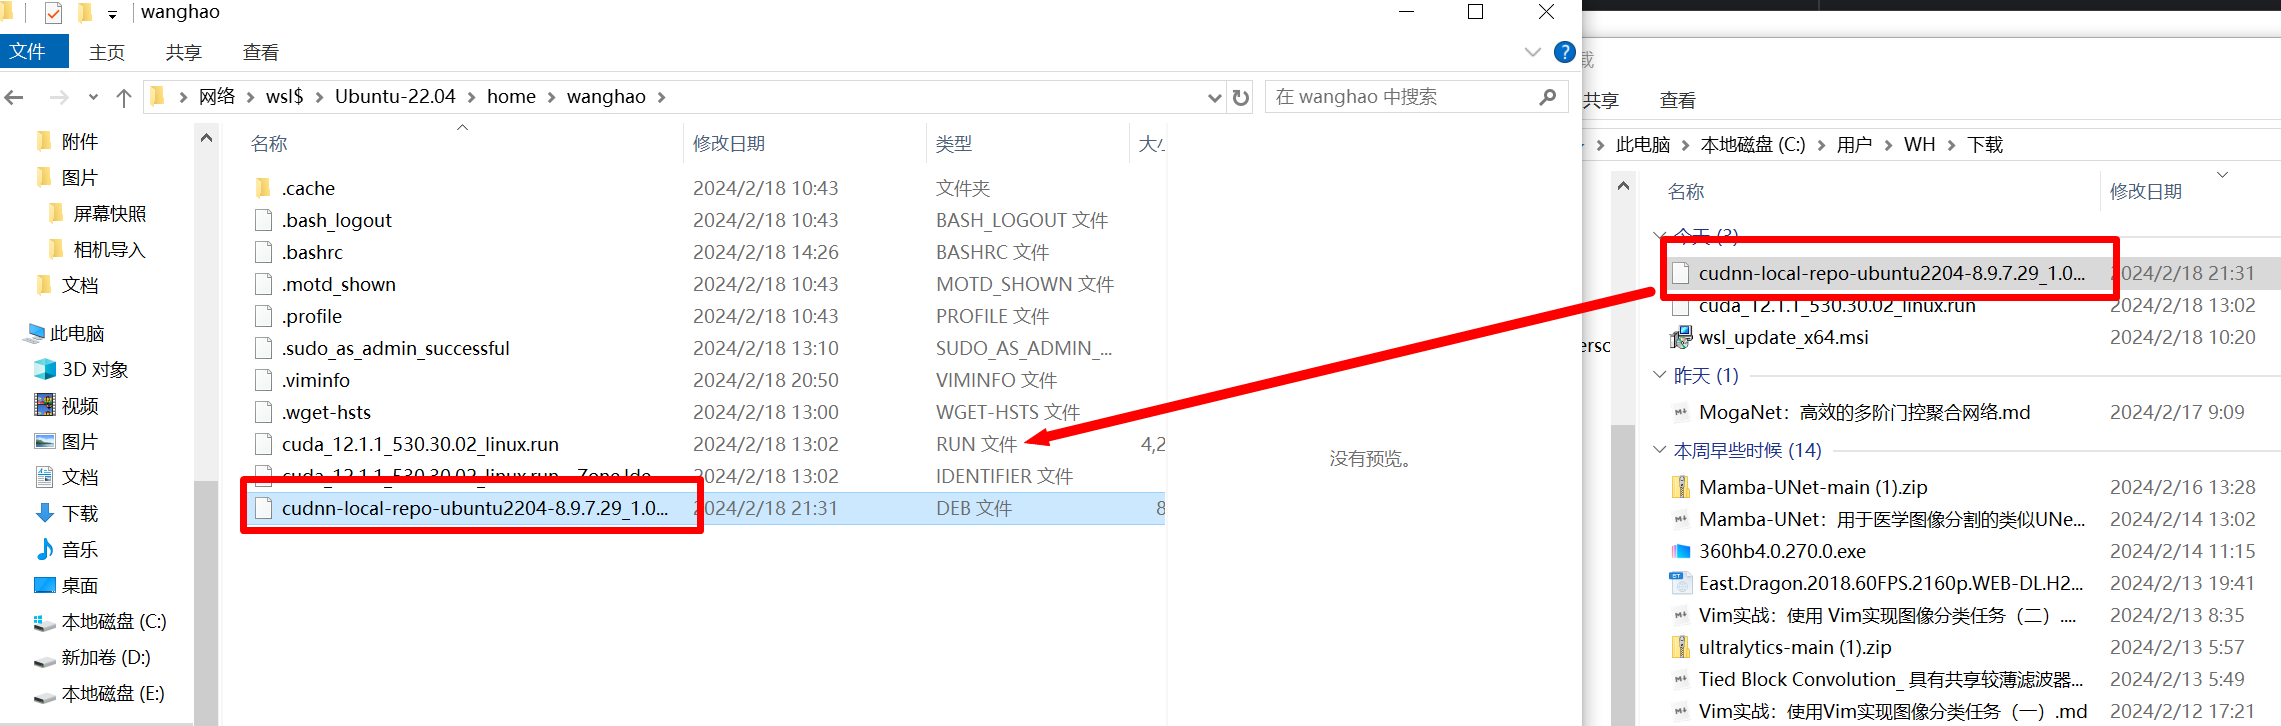Open 音乐 in navigation pane

[79, 550]
